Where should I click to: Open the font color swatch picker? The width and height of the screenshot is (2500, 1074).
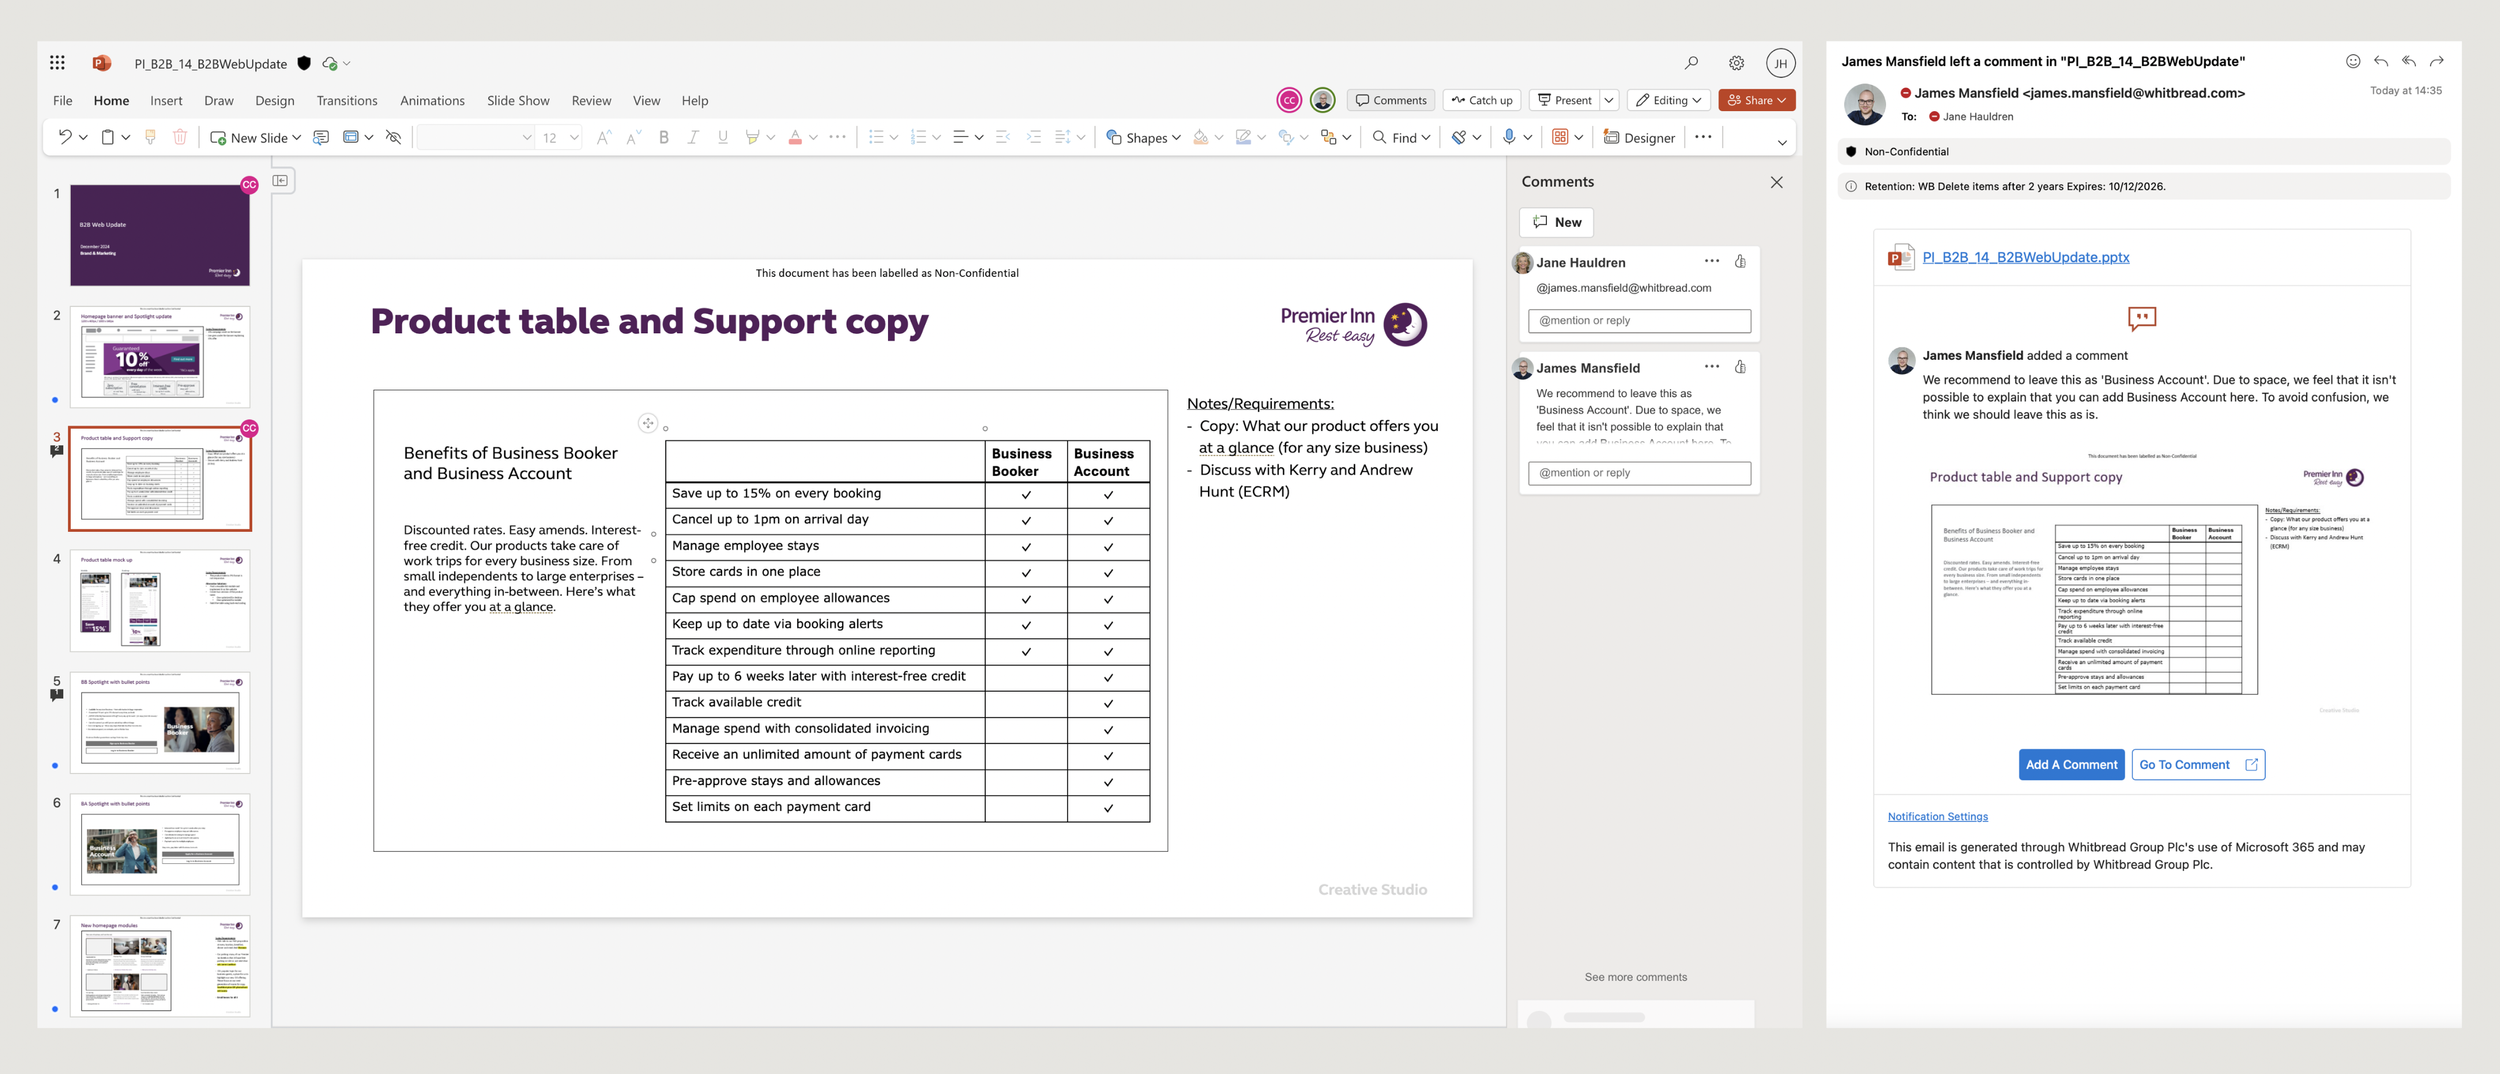click(793, 138)
